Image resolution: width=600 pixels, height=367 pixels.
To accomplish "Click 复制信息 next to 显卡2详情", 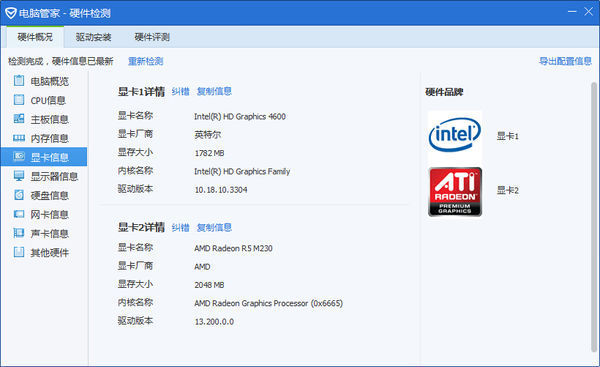I will click(214, 228).
